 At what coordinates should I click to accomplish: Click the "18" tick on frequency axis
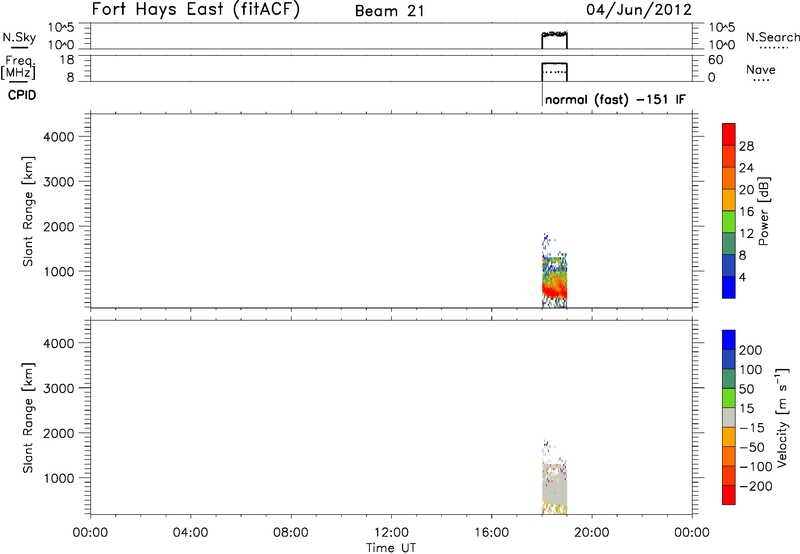point(67,60)
